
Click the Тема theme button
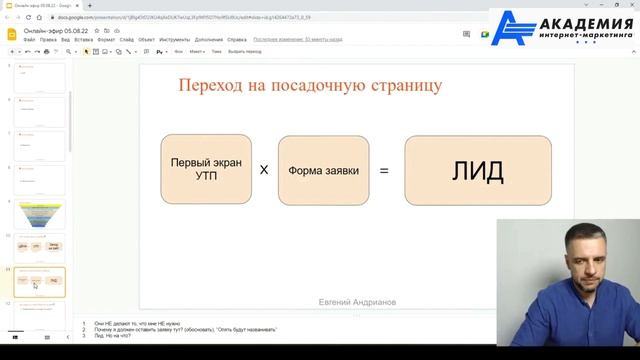pyautogui.click(x=216, y=52)
